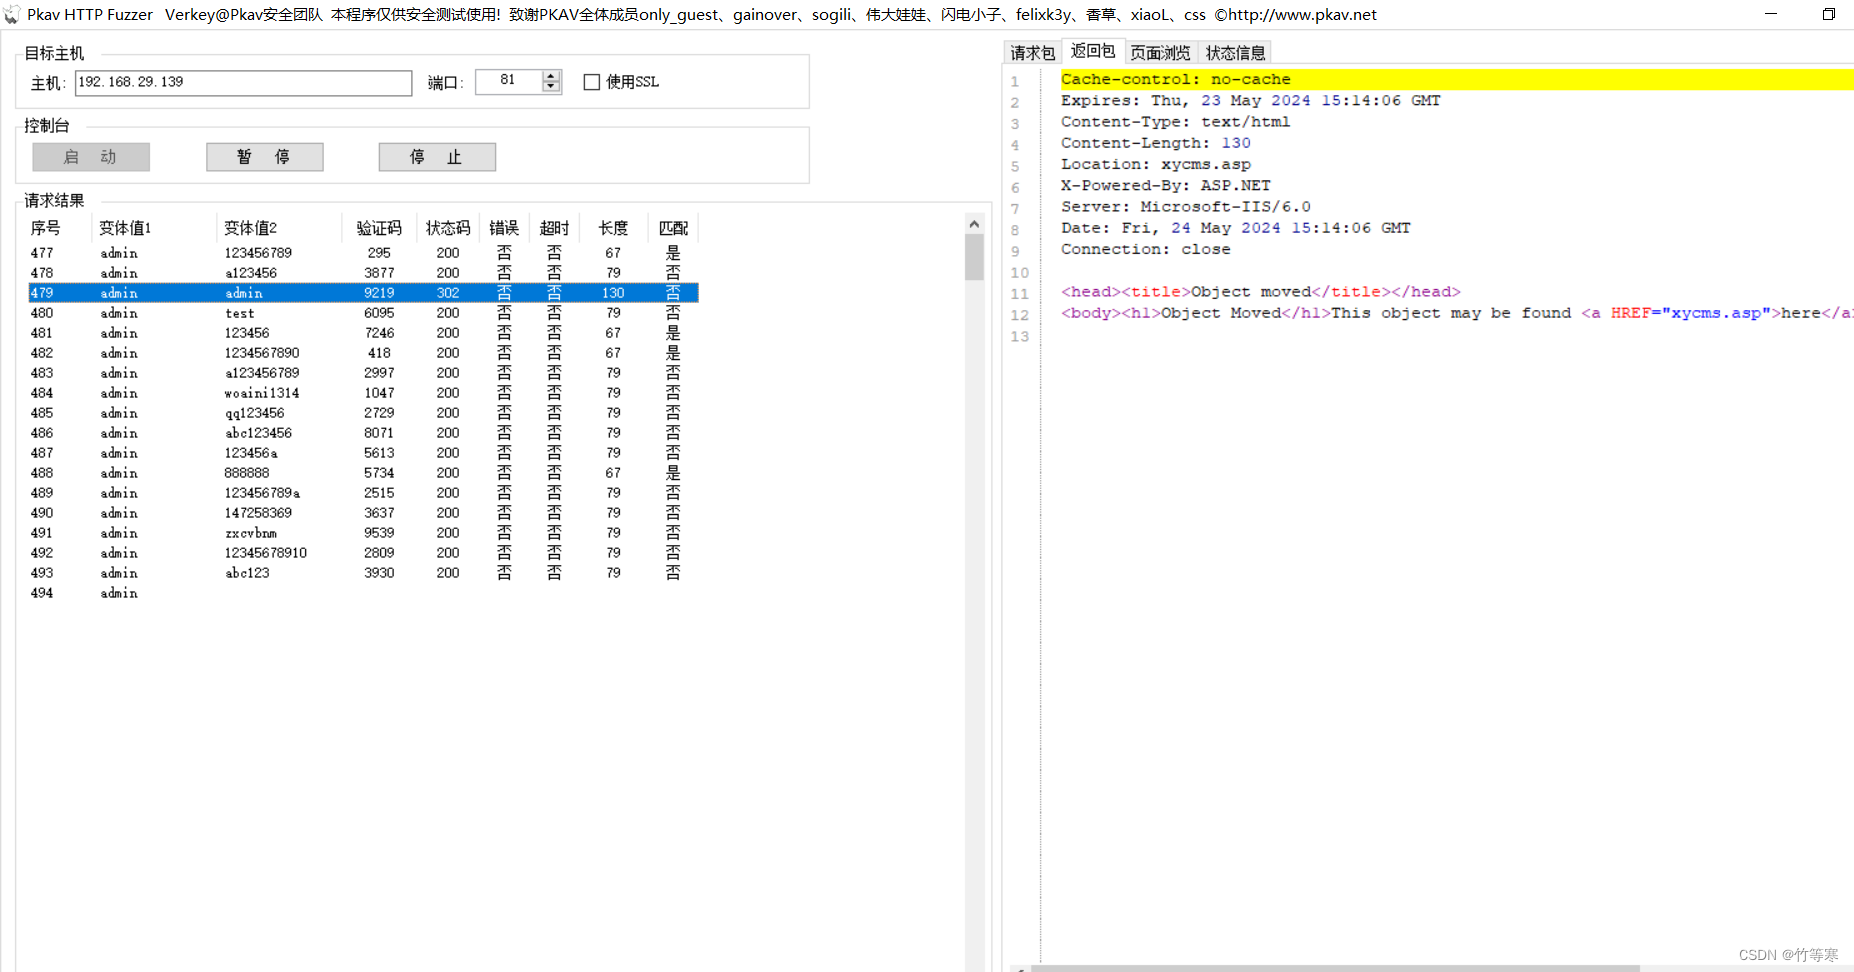Sort results by 长度 column header
The height and width of the screenshot is (972, 1854).
613,228
